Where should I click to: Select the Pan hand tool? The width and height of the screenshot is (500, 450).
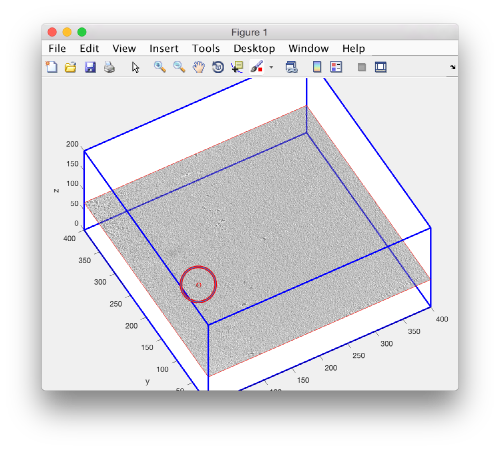(199, 67)
